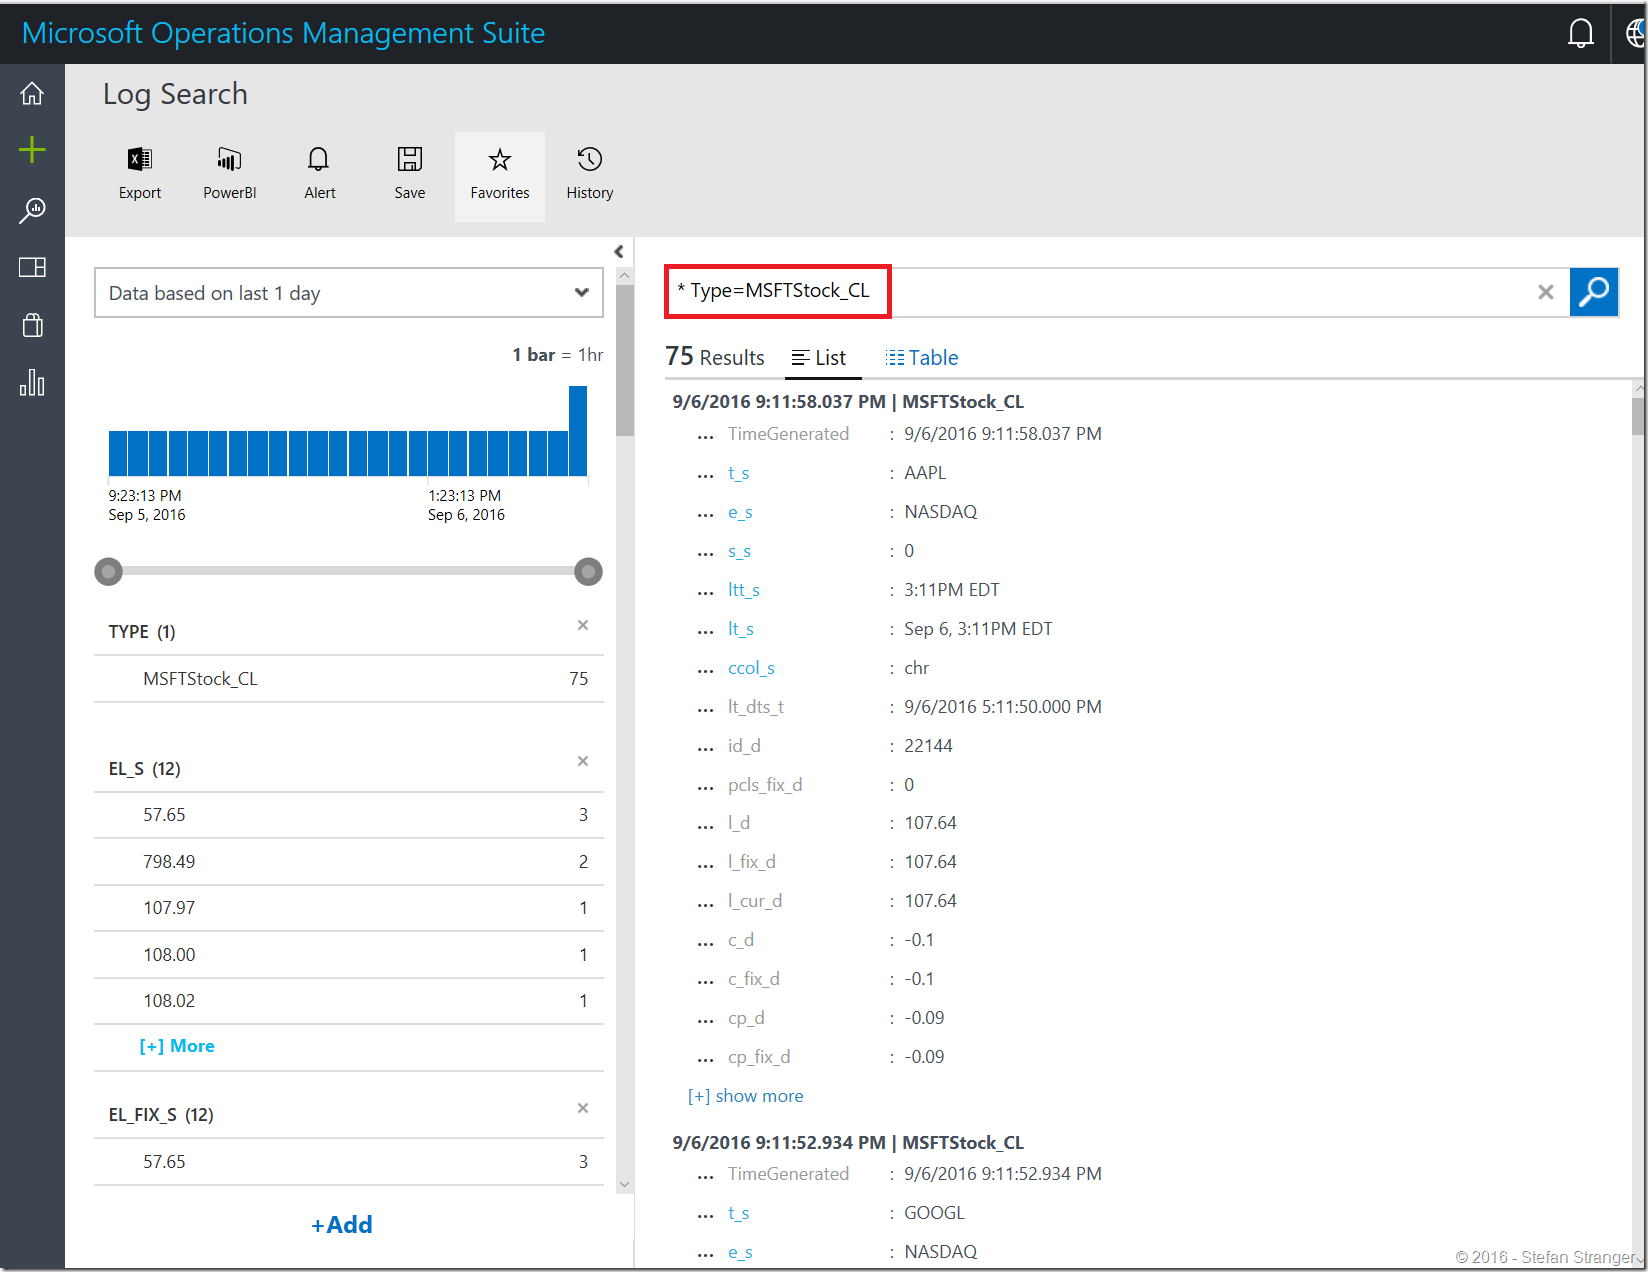Click the green plus icon in sidebar
Image resolution: width=1648 pixels, height=1272 pixels.
[32, 150]
